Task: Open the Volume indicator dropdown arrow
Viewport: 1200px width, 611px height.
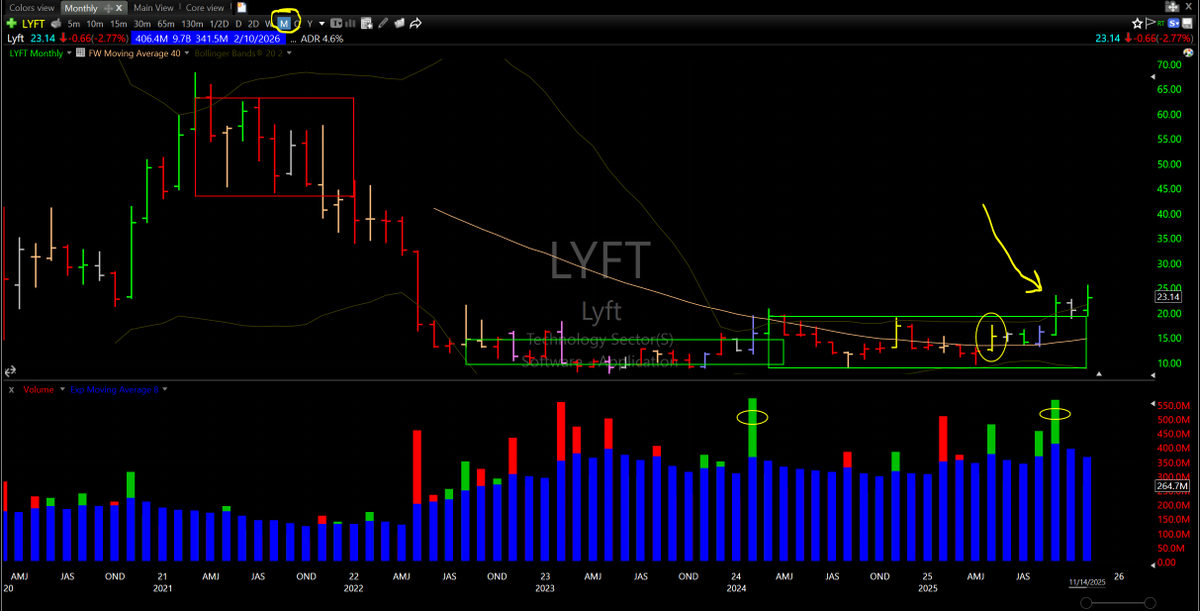Action: tap(60, 390)
